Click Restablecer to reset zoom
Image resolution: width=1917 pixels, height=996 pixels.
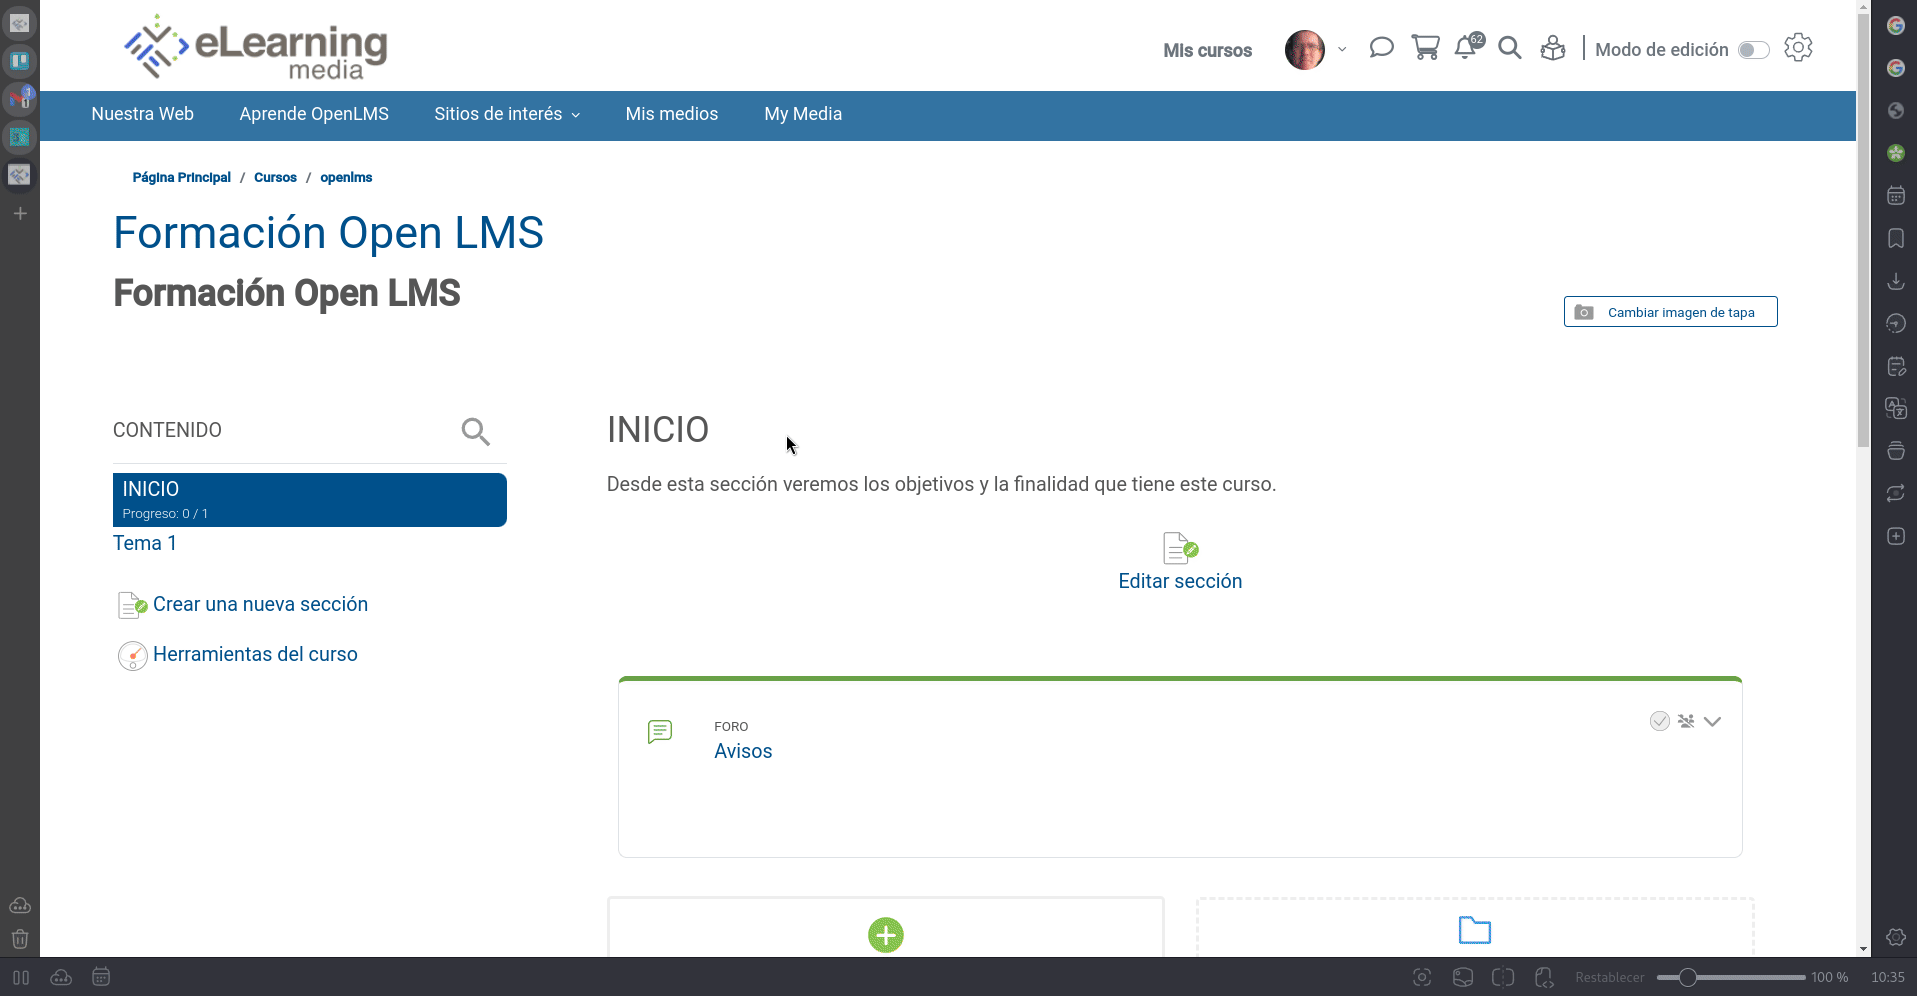(x=1610, y=977)
